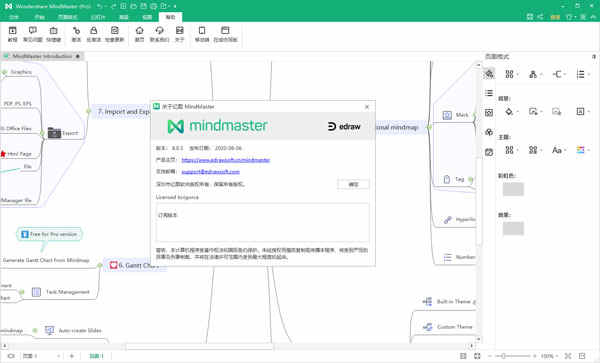
Task: Close the About MindMaster dialog
Action: coord(367,107)
